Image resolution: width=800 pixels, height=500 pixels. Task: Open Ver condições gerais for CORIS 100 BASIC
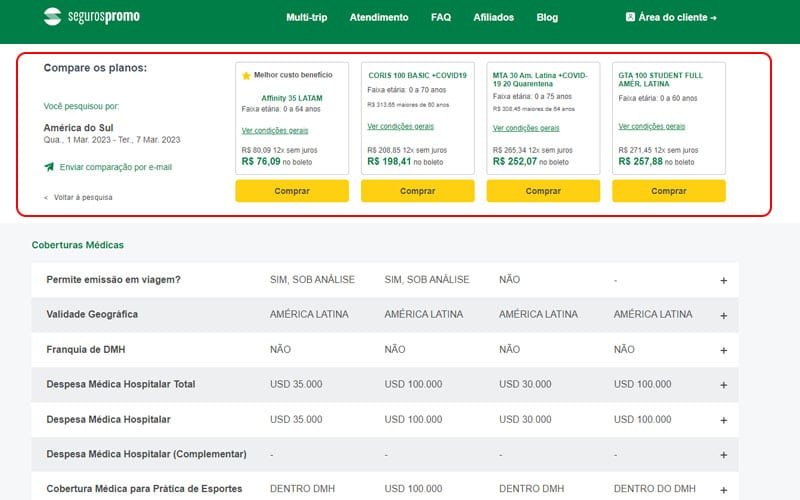401,126
